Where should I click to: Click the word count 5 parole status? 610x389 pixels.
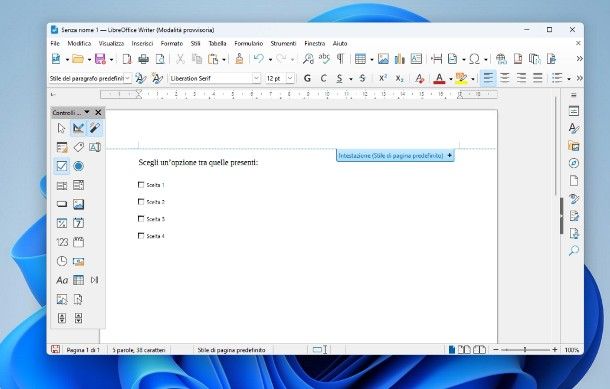click(x=138, y=350)
